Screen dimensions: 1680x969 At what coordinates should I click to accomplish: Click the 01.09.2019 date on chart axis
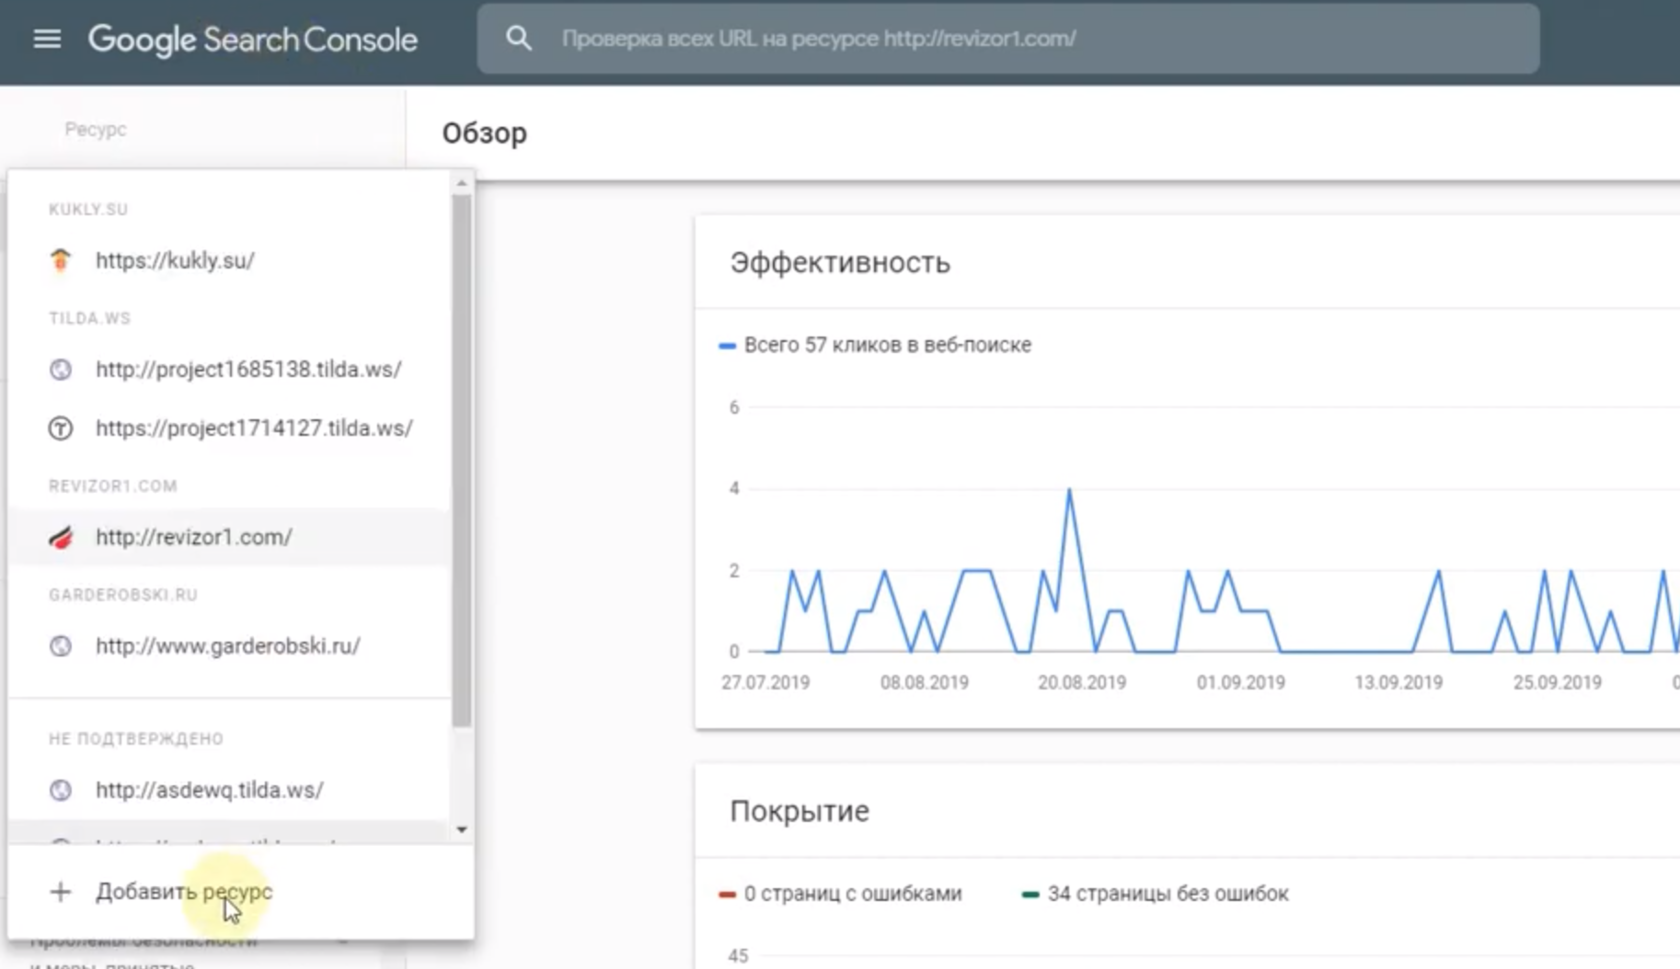point(1240,682)
